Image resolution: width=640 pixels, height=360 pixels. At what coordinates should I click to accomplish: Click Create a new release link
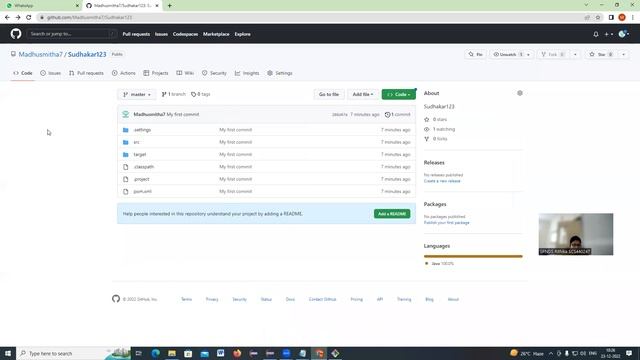point(442,181)
